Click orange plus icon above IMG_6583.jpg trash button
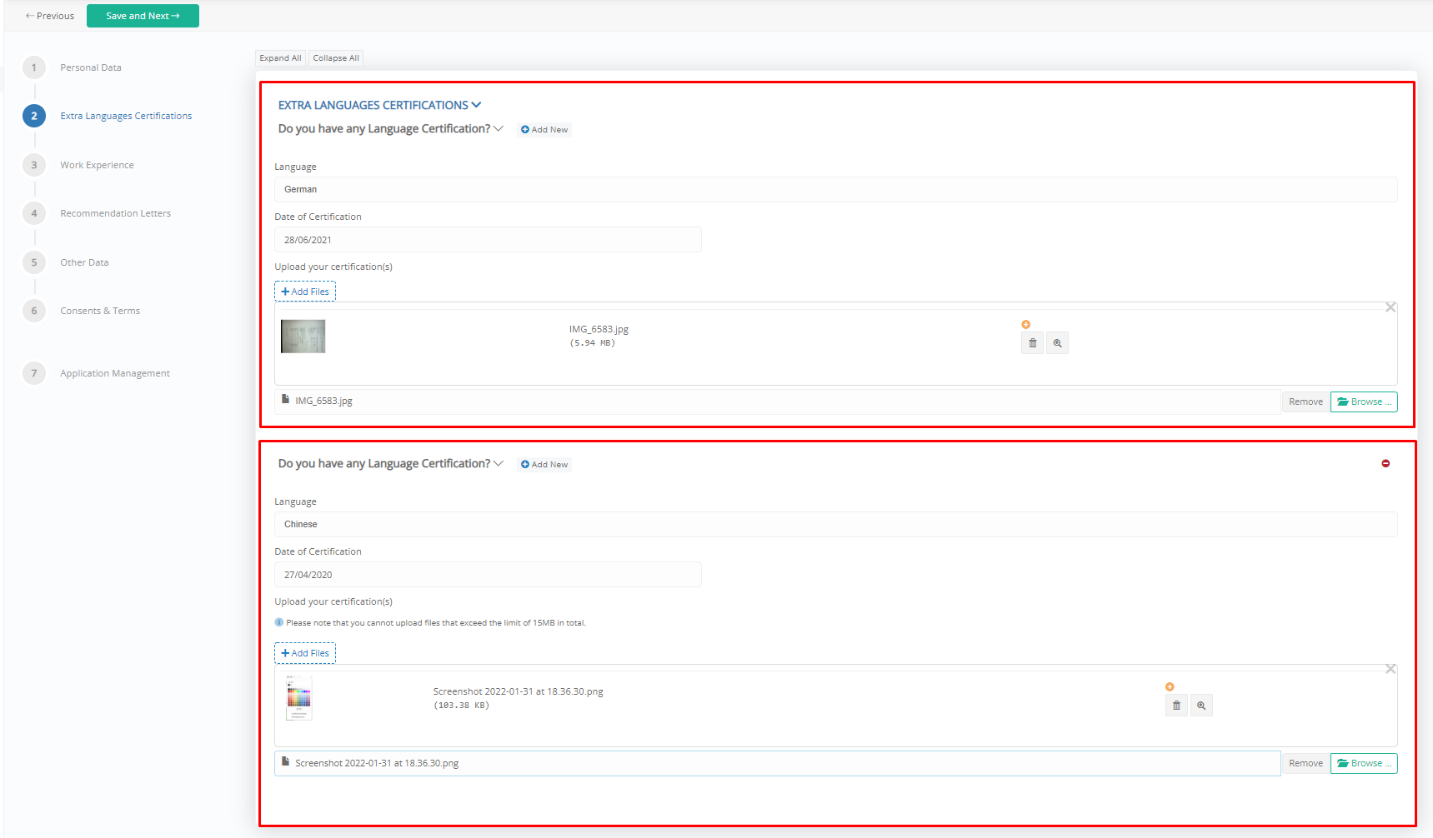Viewport: 1433px width, 838px height. [1025, 324]
